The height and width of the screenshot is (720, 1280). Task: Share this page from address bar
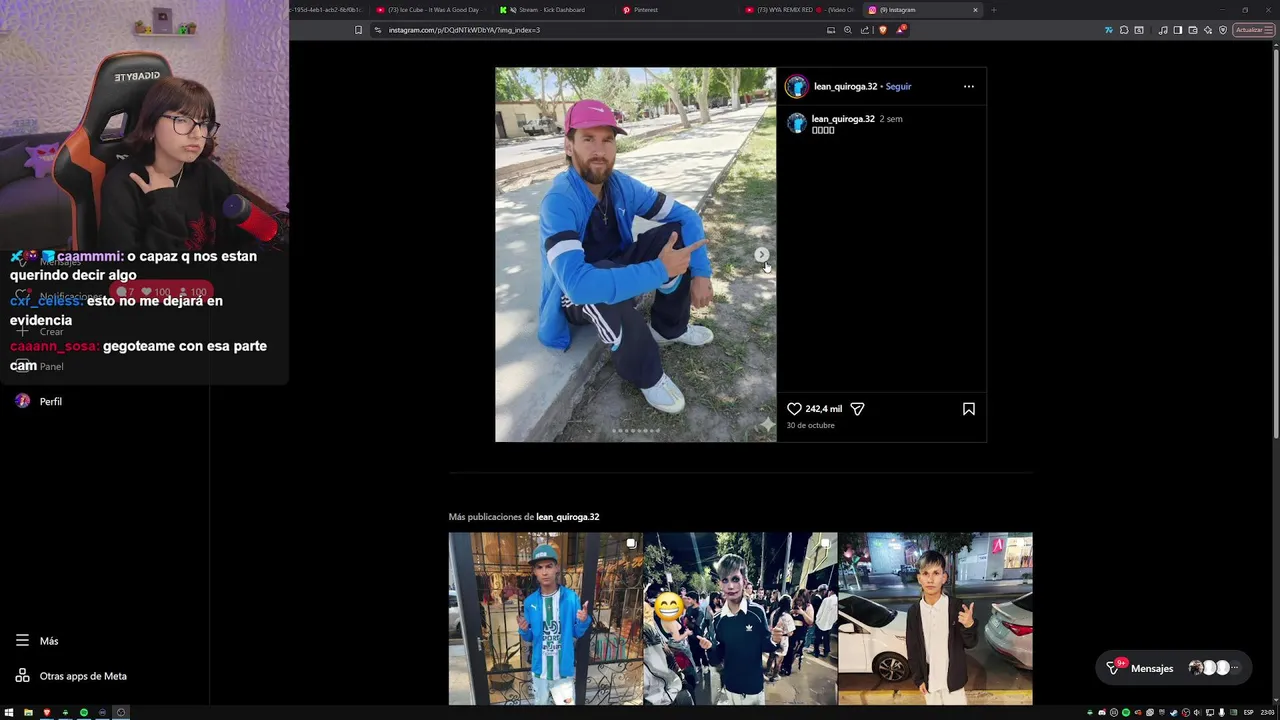[x=865, y=30]
